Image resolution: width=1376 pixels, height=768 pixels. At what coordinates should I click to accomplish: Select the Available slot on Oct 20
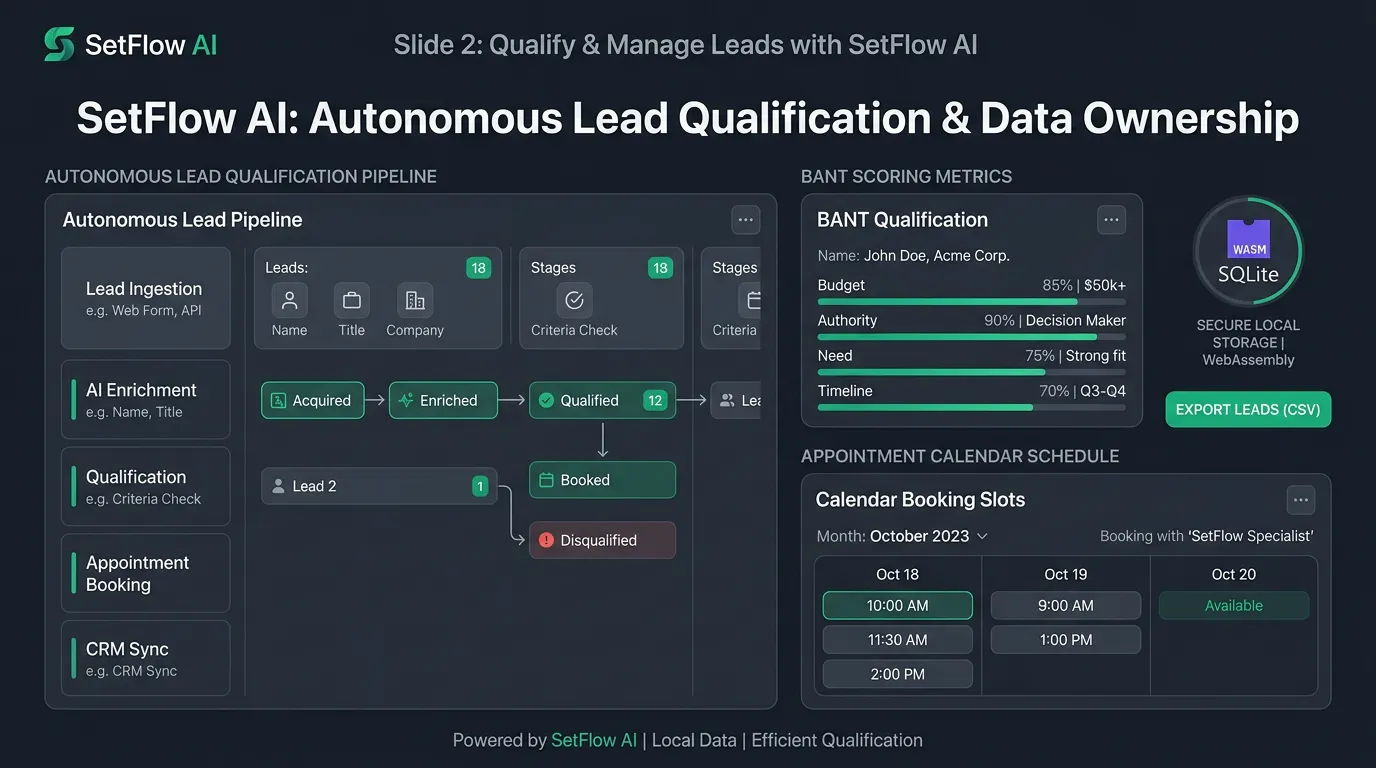pyautogui.click(x=1233, y=605)
